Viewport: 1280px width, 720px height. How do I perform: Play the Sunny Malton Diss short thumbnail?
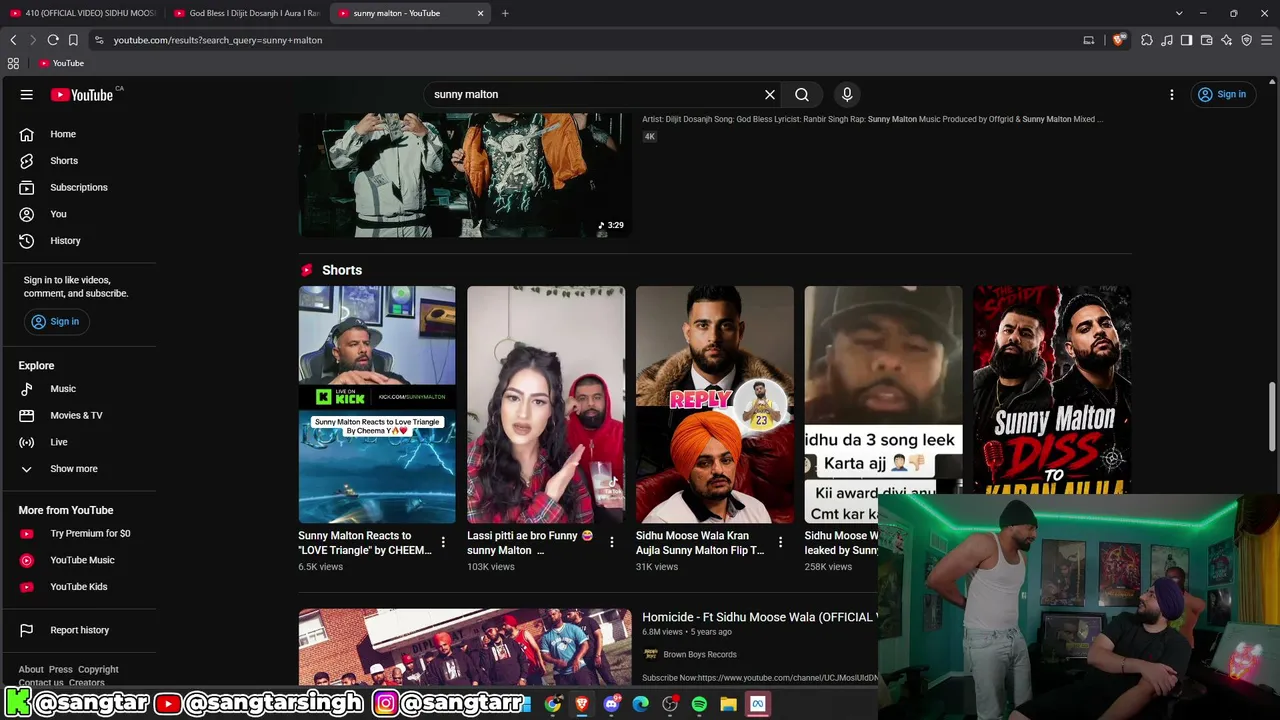click(x=1052, y=390)
